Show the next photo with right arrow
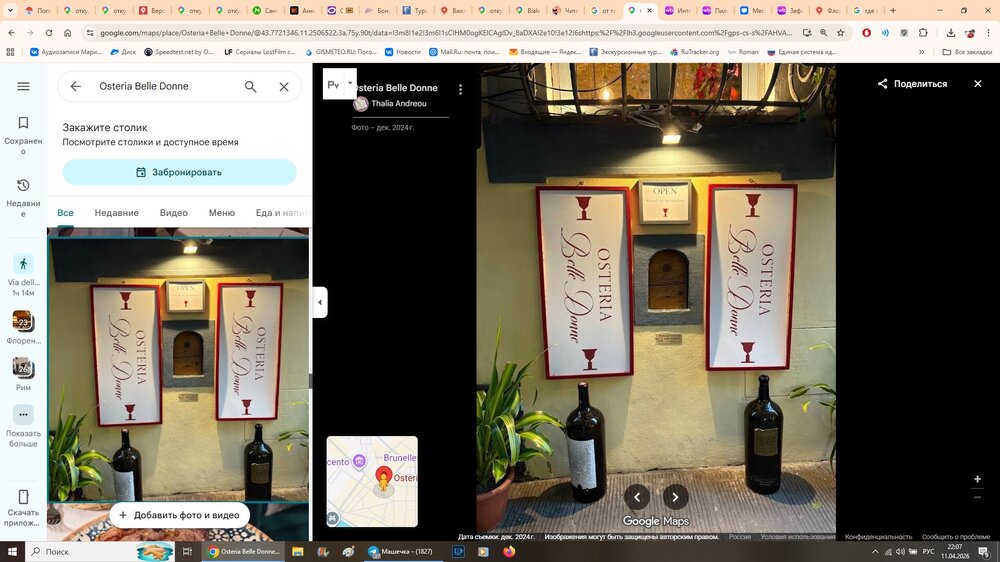This screenshot has width=1000, height=562. [676, 497]
